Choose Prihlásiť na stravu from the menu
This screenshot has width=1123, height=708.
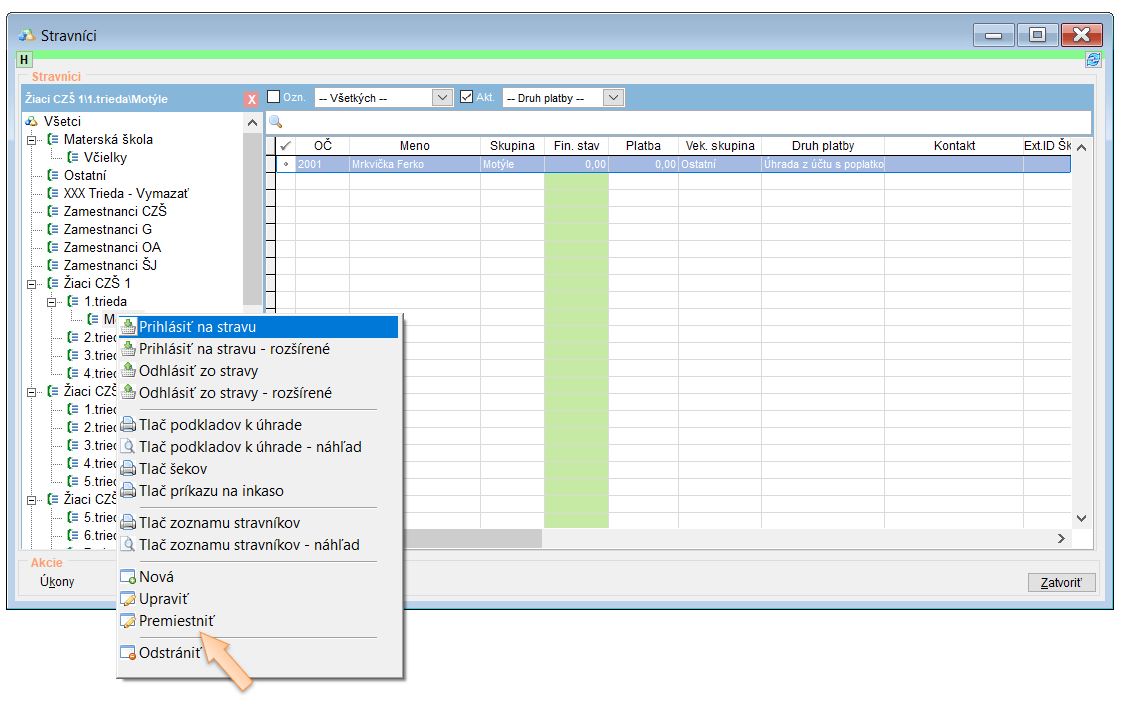pos(198,327)
